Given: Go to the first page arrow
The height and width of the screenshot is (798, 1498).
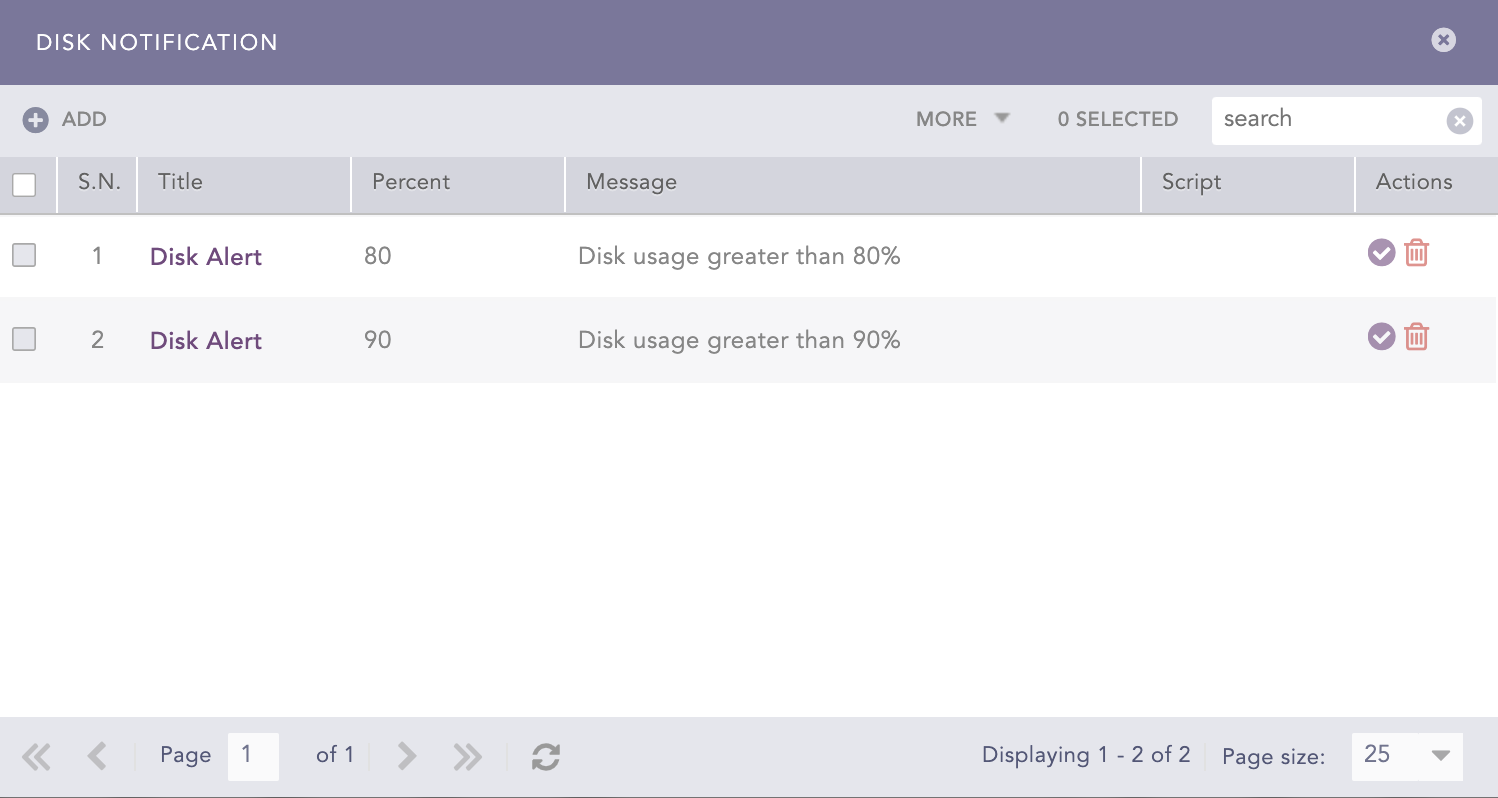Looking at the screenshot, I should pyautogui.click(x=36, y=756).
